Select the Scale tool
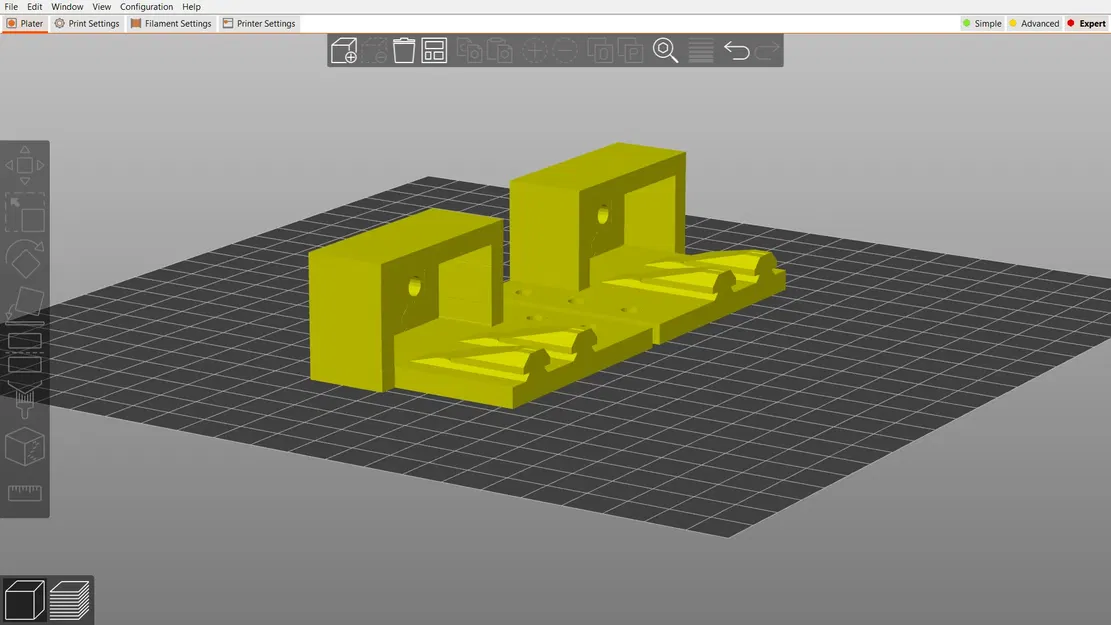This screenshot has width=1111, height=625. tap(25, 210)
